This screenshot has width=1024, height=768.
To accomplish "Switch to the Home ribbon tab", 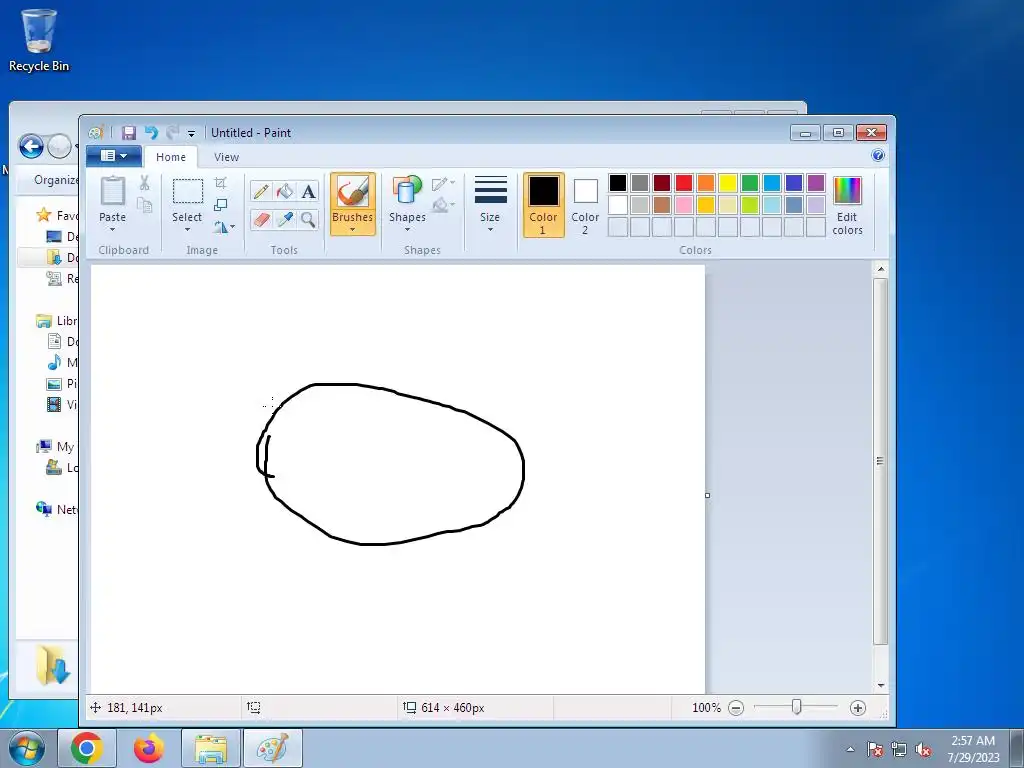I will pos(171,157).
